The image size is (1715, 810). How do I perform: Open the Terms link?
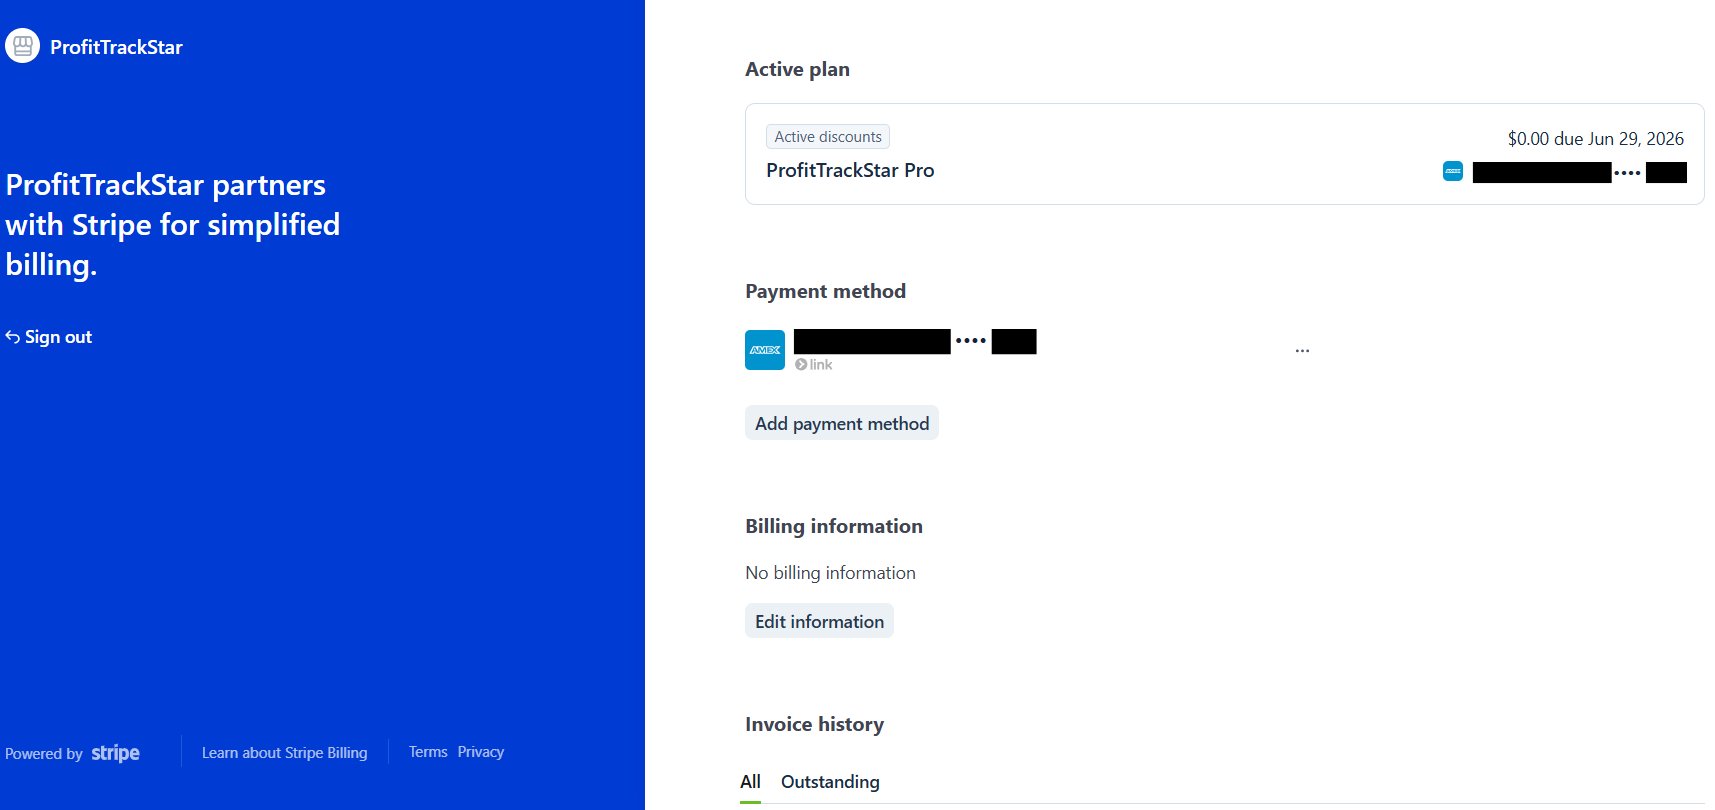coord(428,752)
